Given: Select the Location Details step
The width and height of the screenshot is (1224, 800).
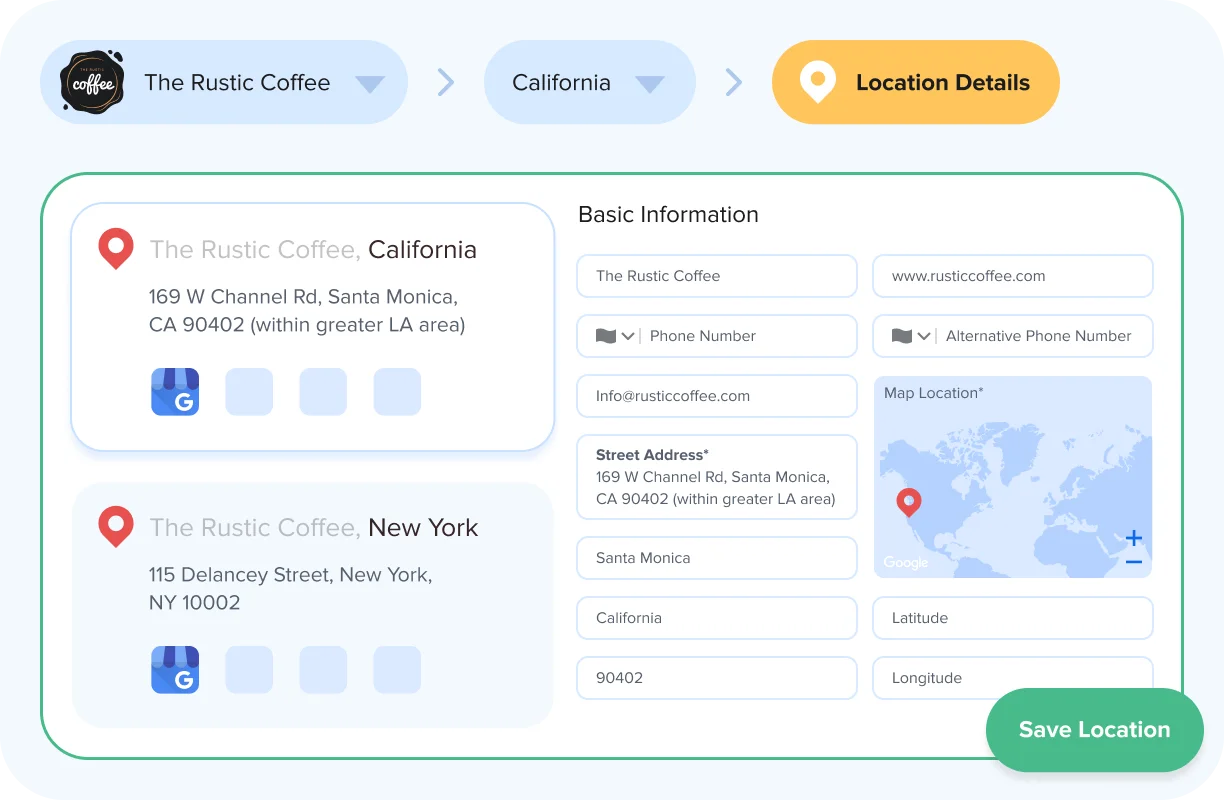Looking at the screenshot, I should pos(915,82).
